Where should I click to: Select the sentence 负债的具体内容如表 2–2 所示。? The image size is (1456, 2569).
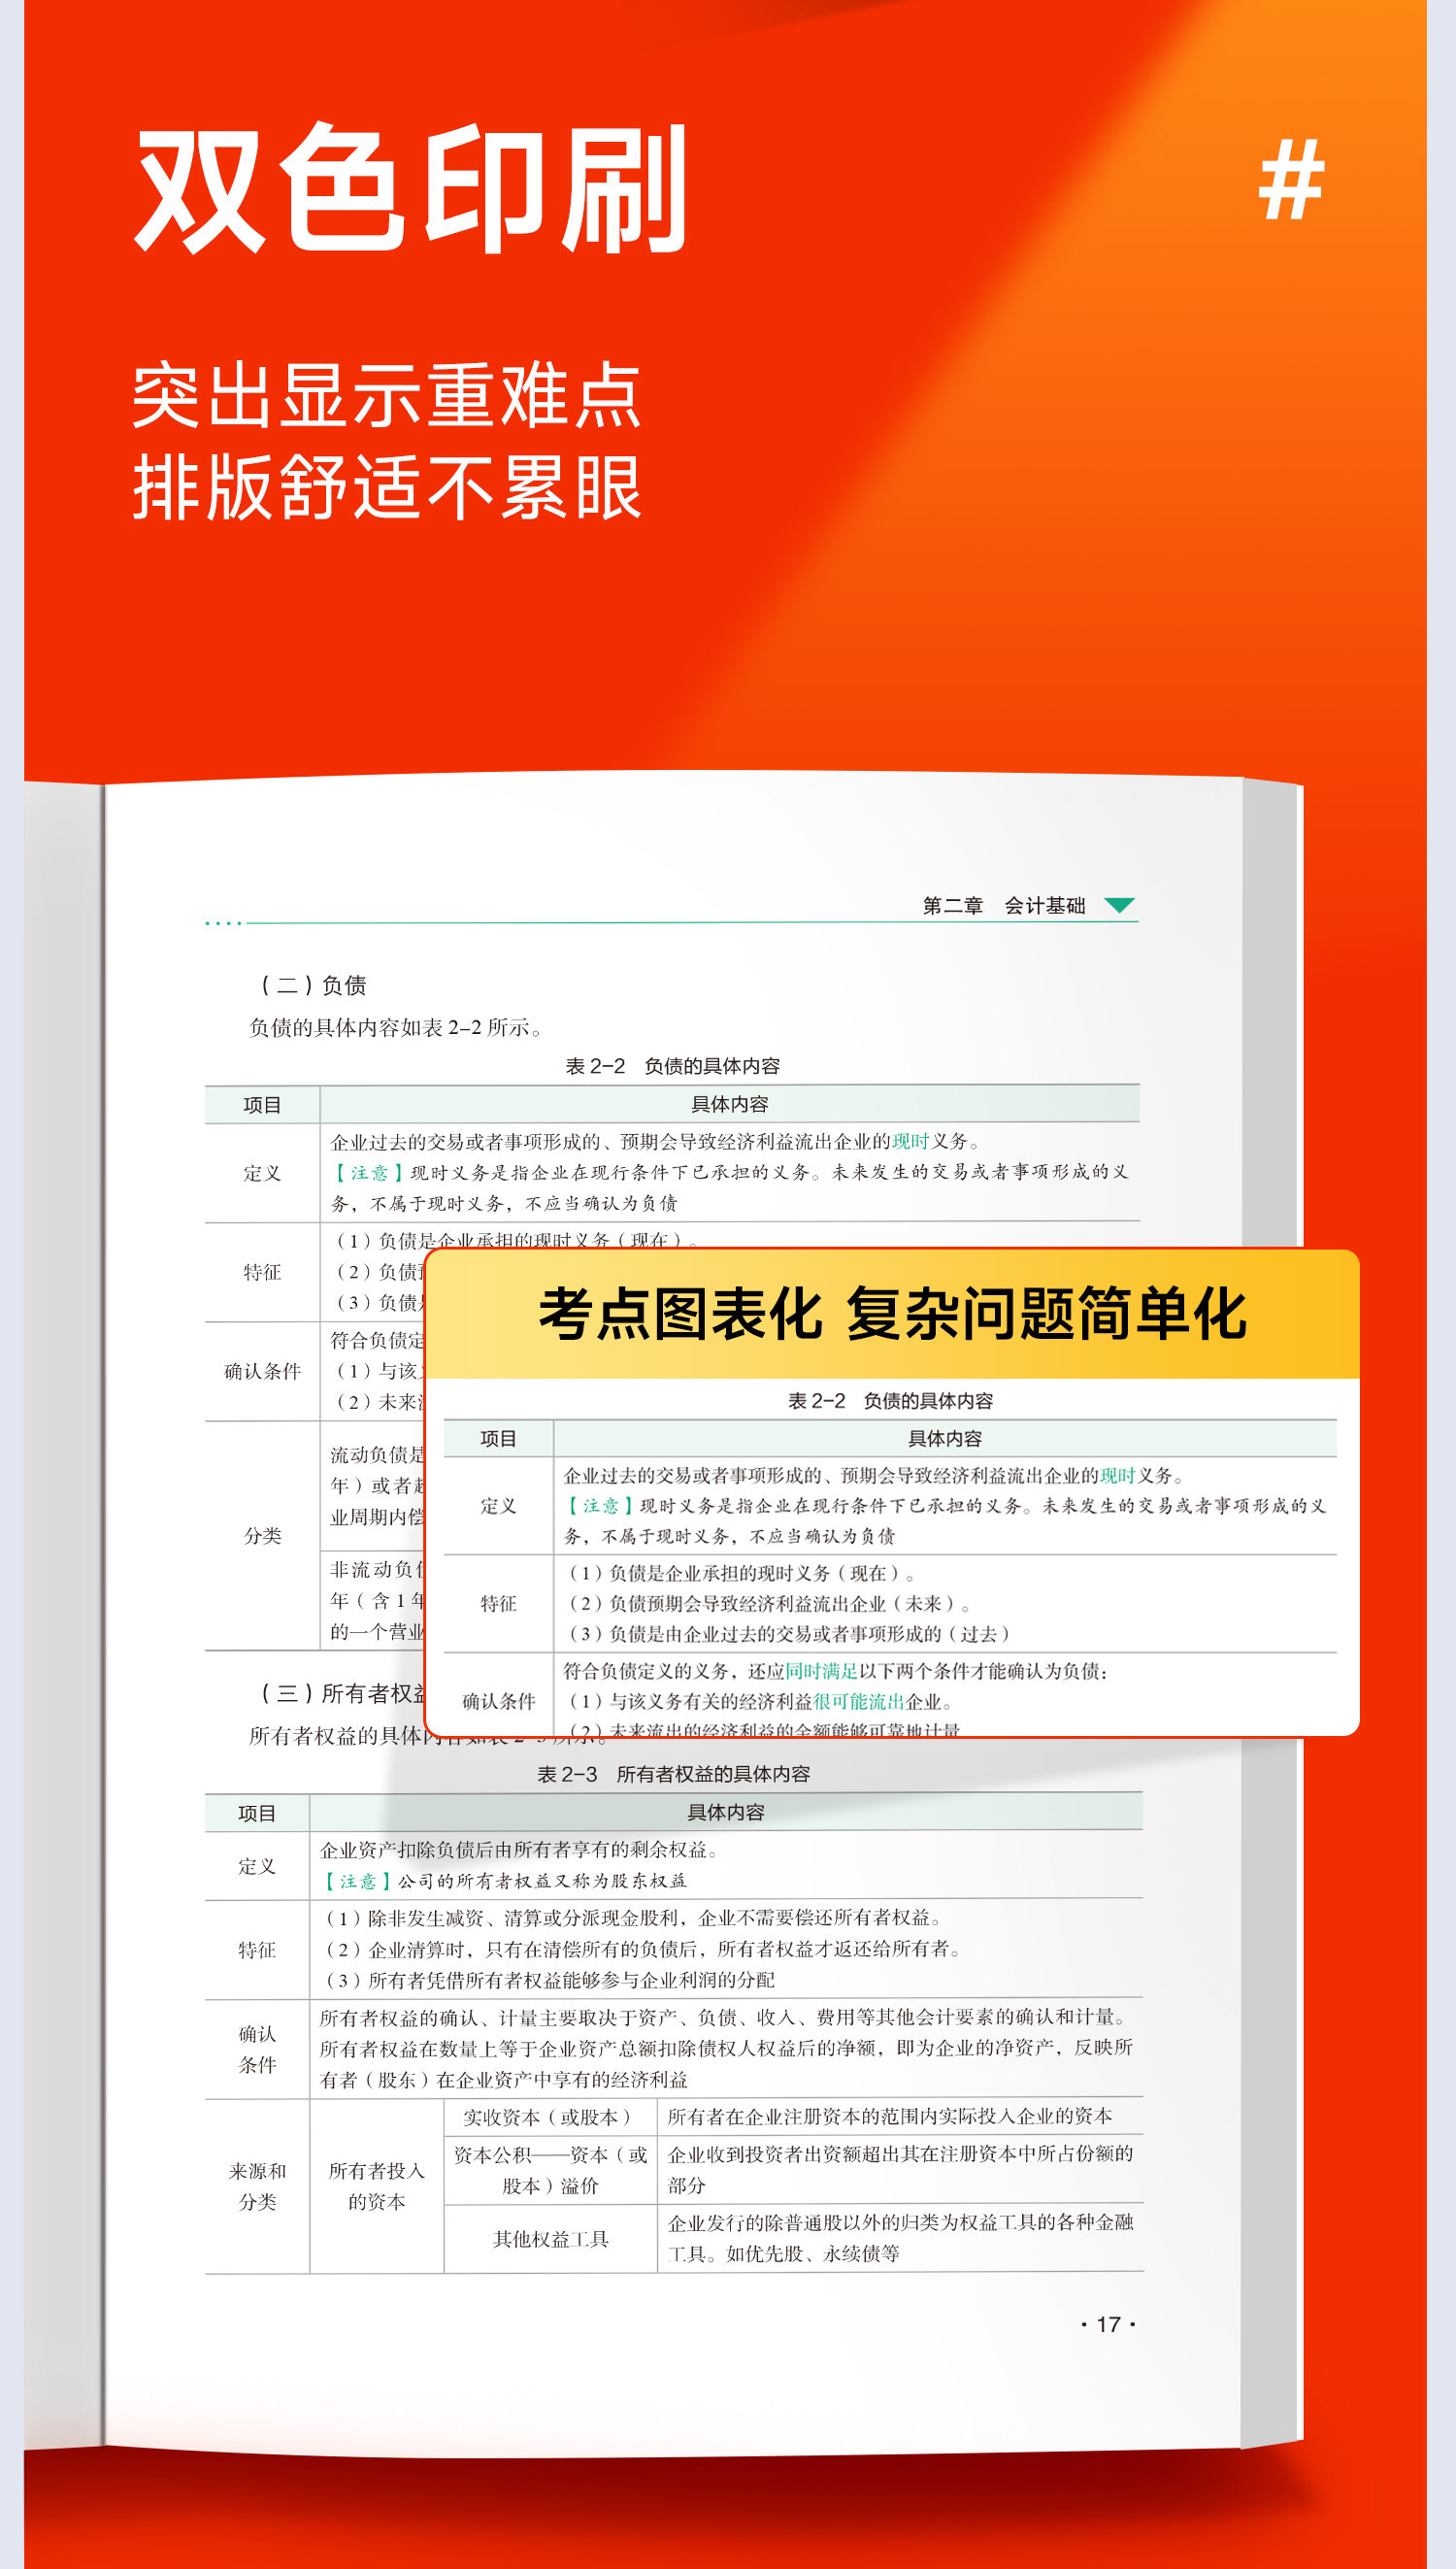point(396,1027)
